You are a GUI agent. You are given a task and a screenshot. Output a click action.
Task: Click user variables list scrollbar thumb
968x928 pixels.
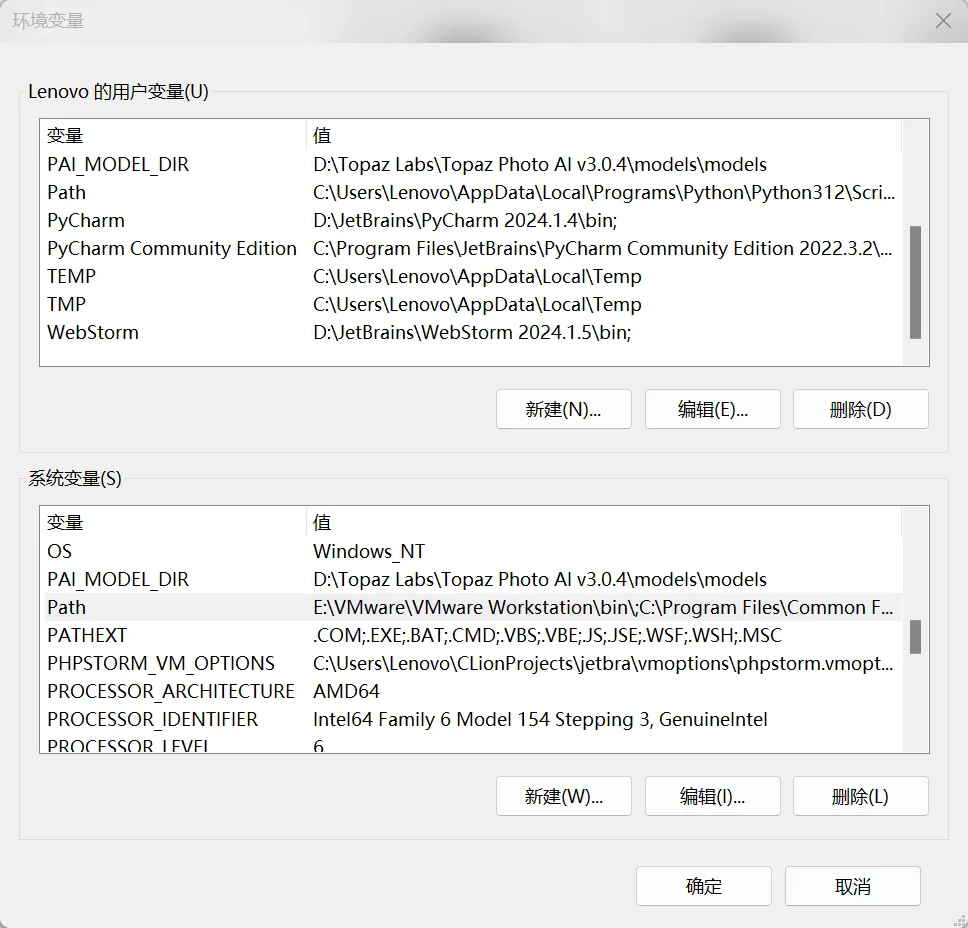915,282
